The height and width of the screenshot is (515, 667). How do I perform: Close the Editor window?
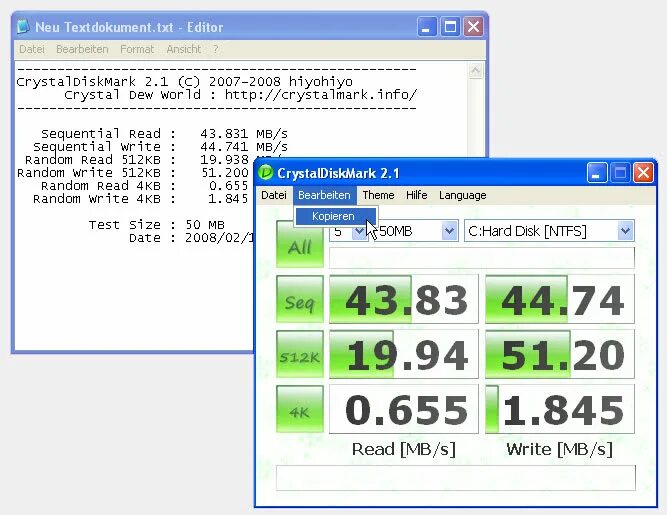point(473,27)
